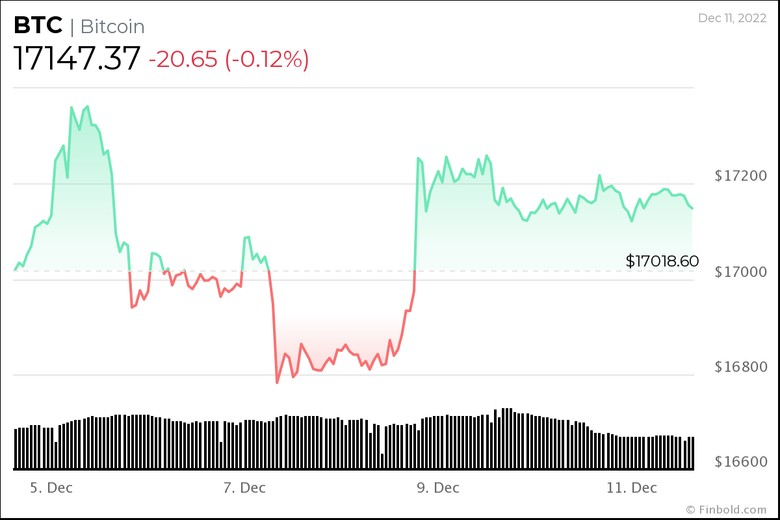Click the -20.65 (-0.12%) change text
Screen dimensions: 780x520
pyautogui.click(x=229, y=59)
